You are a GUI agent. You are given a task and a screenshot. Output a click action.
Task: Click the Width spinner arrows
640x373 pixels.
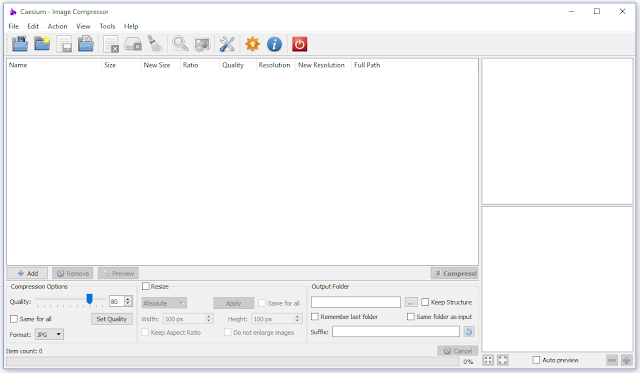(209, 318)
